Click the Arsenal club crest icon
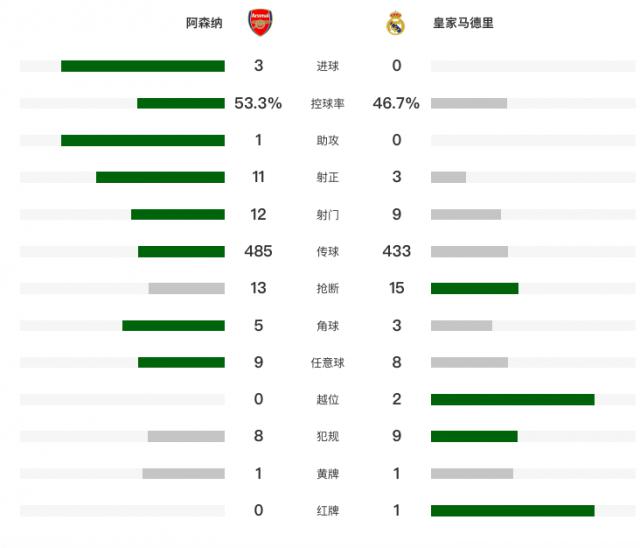 coord(259,23)
